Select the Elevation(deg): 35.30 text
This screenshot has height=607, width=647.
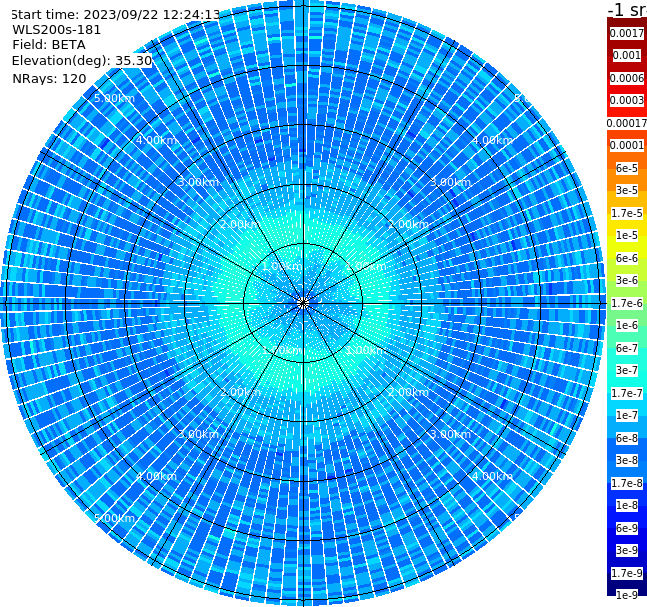click(x=82, y=61)
